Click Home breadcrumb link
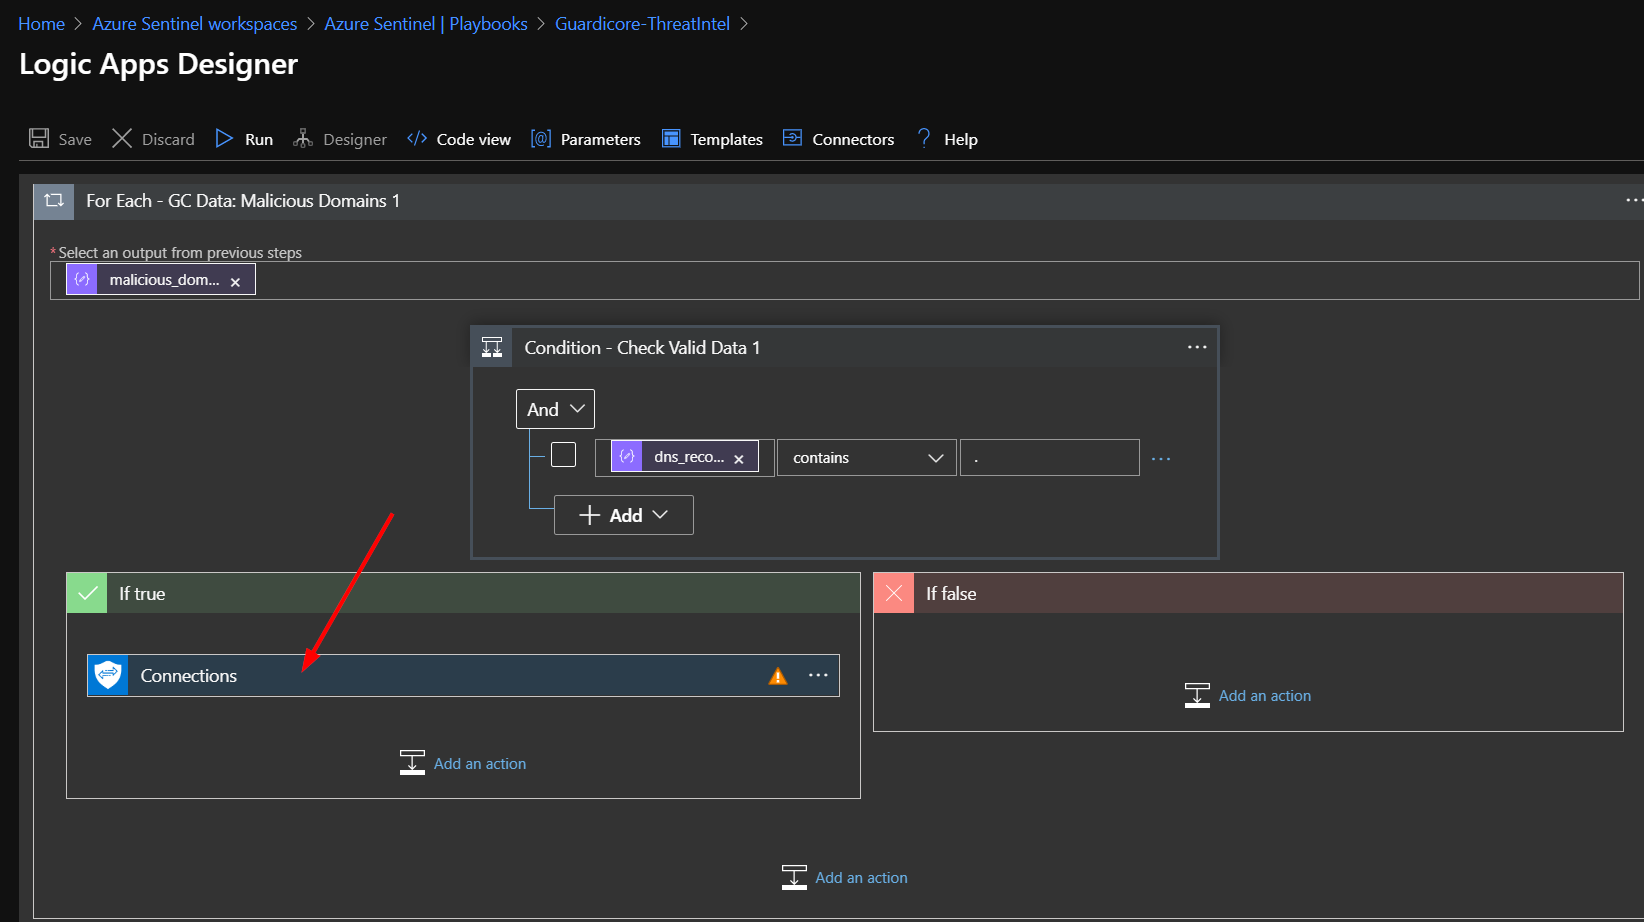1644x922 pixels. [41, 24]
